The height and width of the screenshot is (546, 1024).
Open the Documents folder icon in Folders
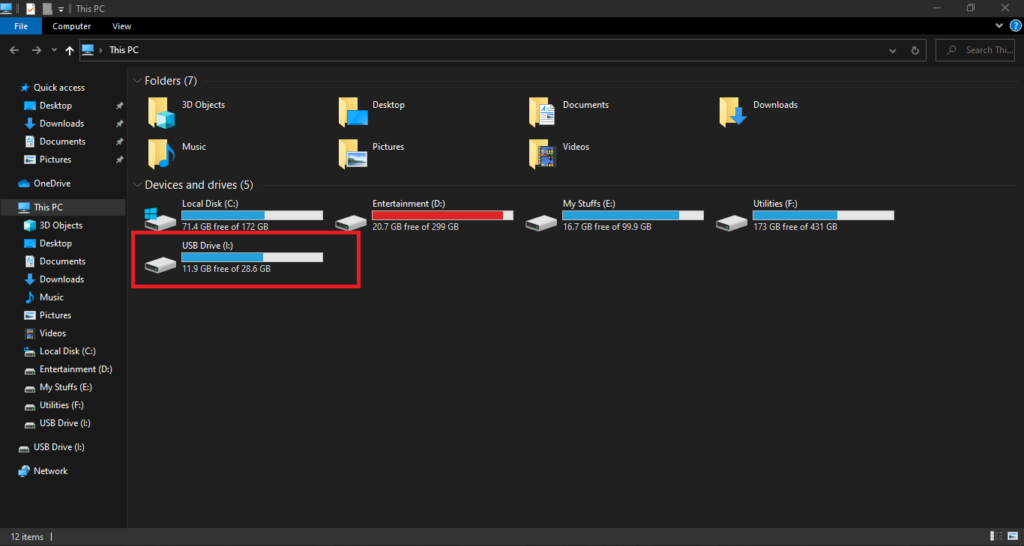click(x=542, y=112)
